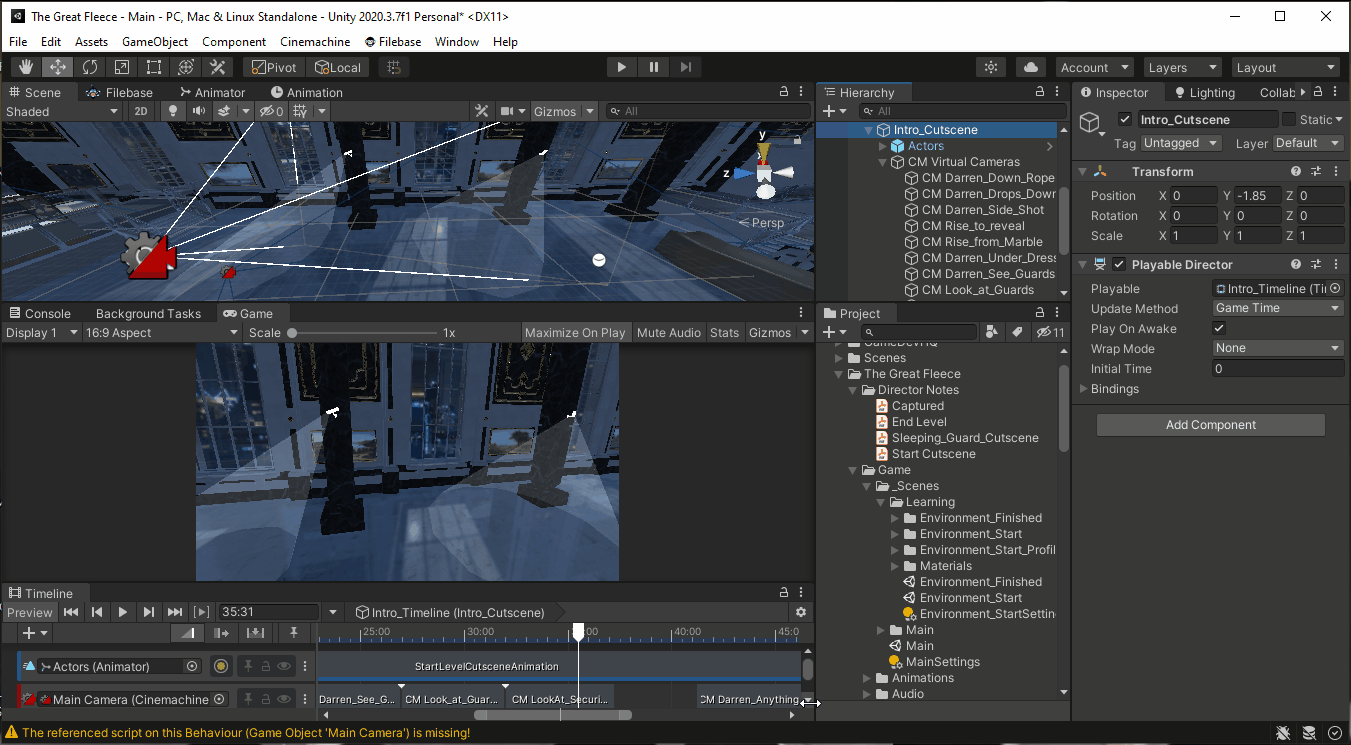Viewport: 1351px width, 745px height.
Task: Go to Timeline start button
Action: click(71, 612)
